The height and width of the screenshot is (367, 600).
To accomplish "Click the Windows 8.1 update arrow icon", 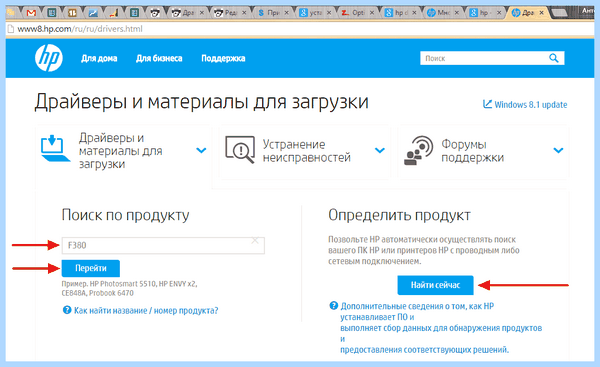I will click(x=487, y=104).
